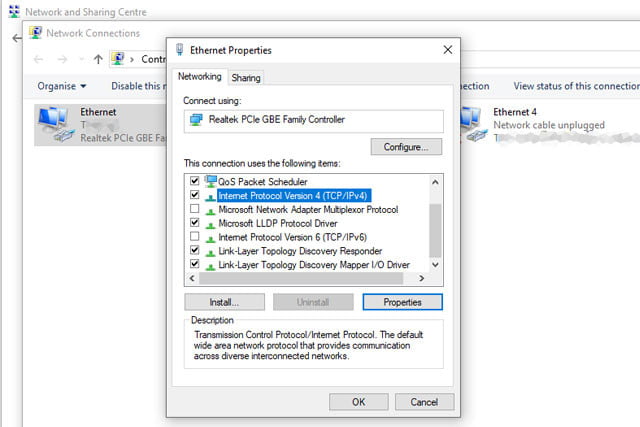Toggle Microsoft LLDP Protocol Driver checkbox
This screenshot has width=640, height=427.
point(195,222)
